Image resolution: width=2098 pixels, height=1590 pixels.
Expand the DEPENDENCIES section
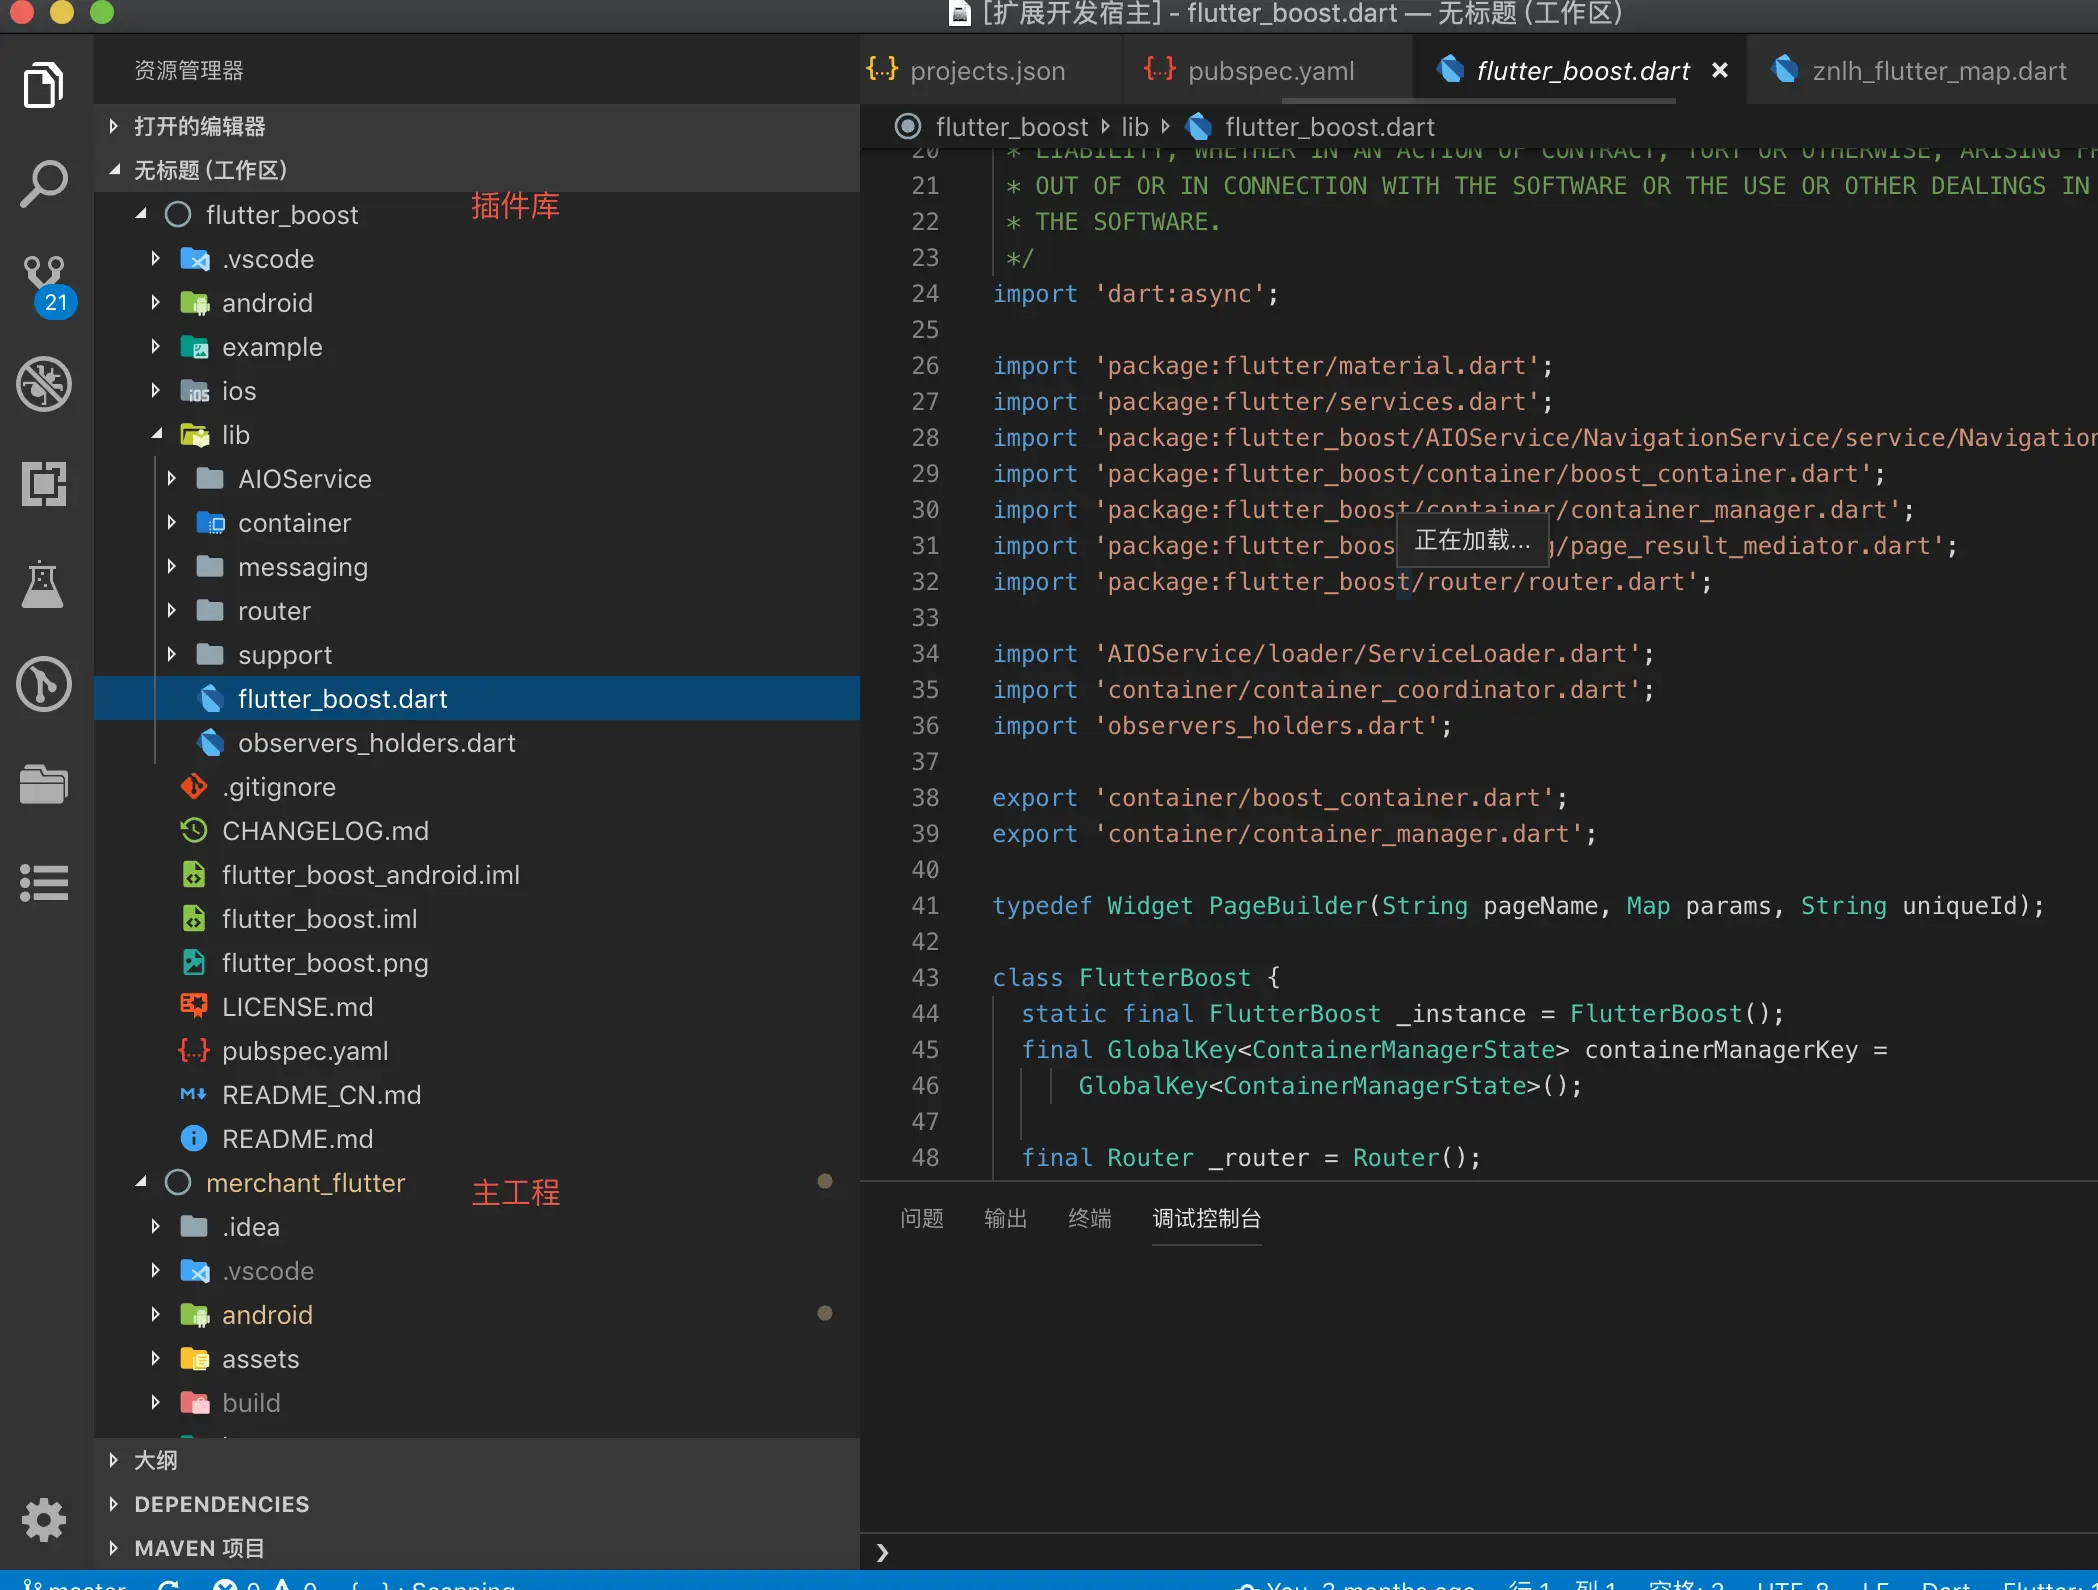pyautogui.click(x=221, y=1504)
